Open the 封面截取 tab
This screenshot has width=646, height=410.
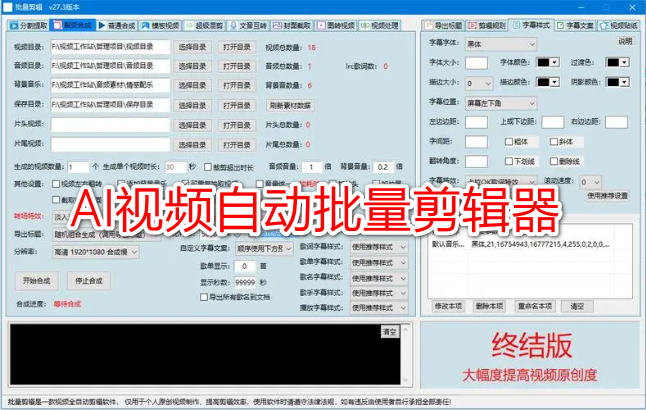point(291,26)
